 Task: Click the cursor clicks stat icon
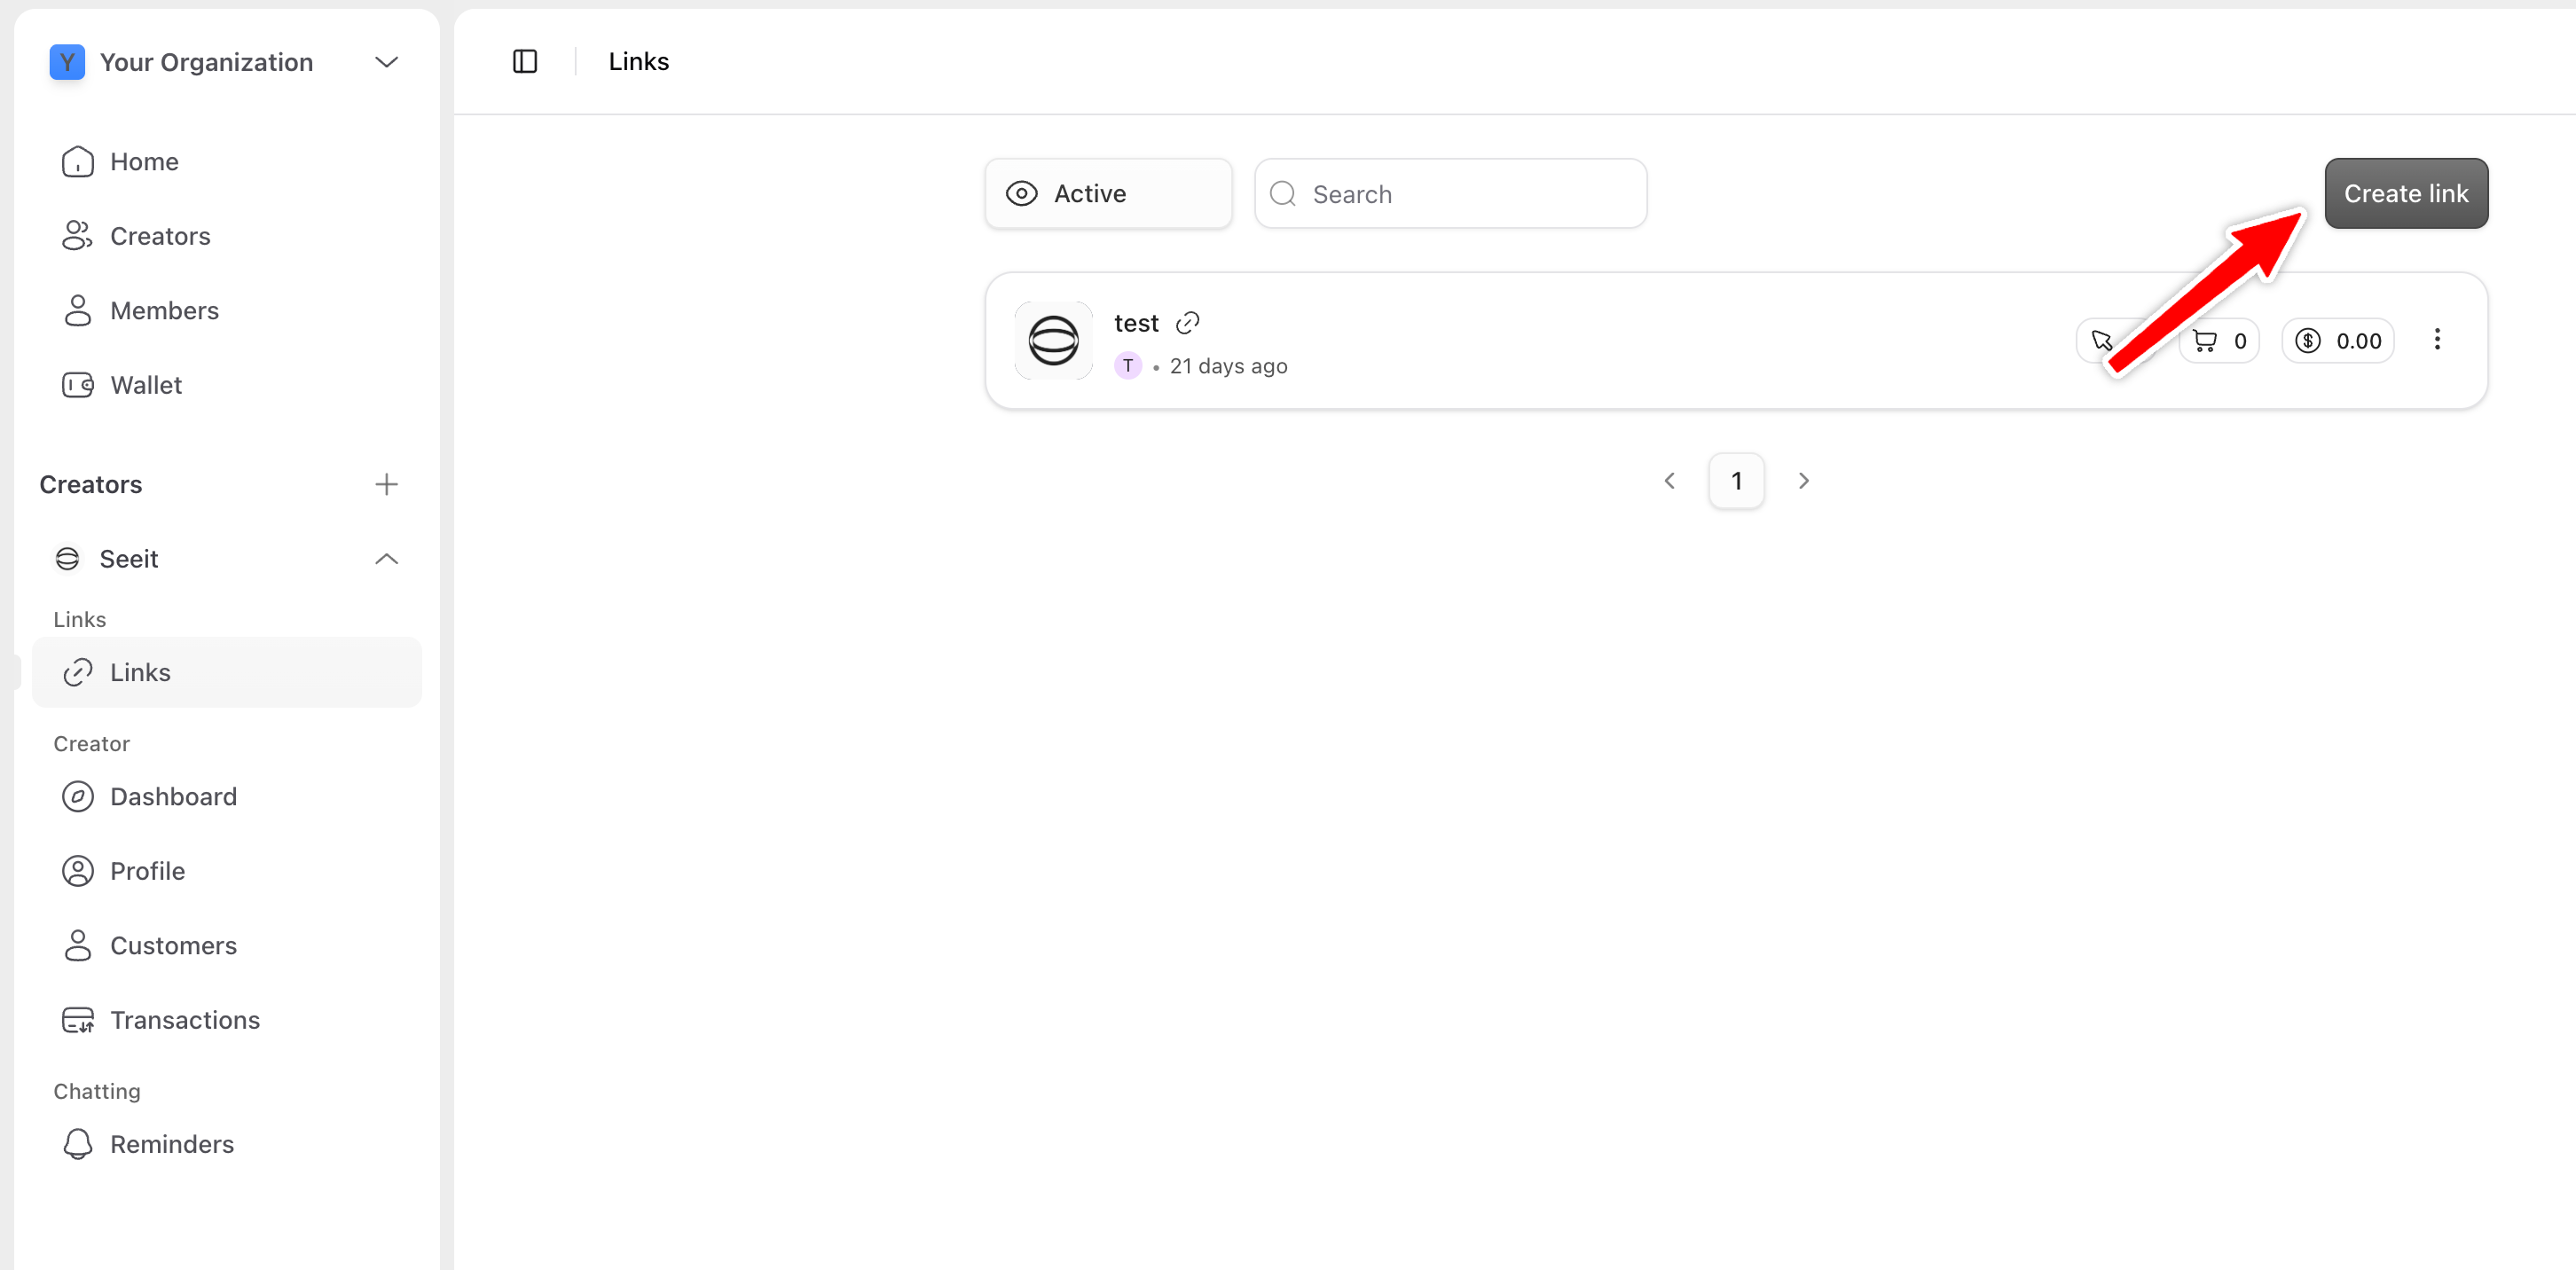2101,341
